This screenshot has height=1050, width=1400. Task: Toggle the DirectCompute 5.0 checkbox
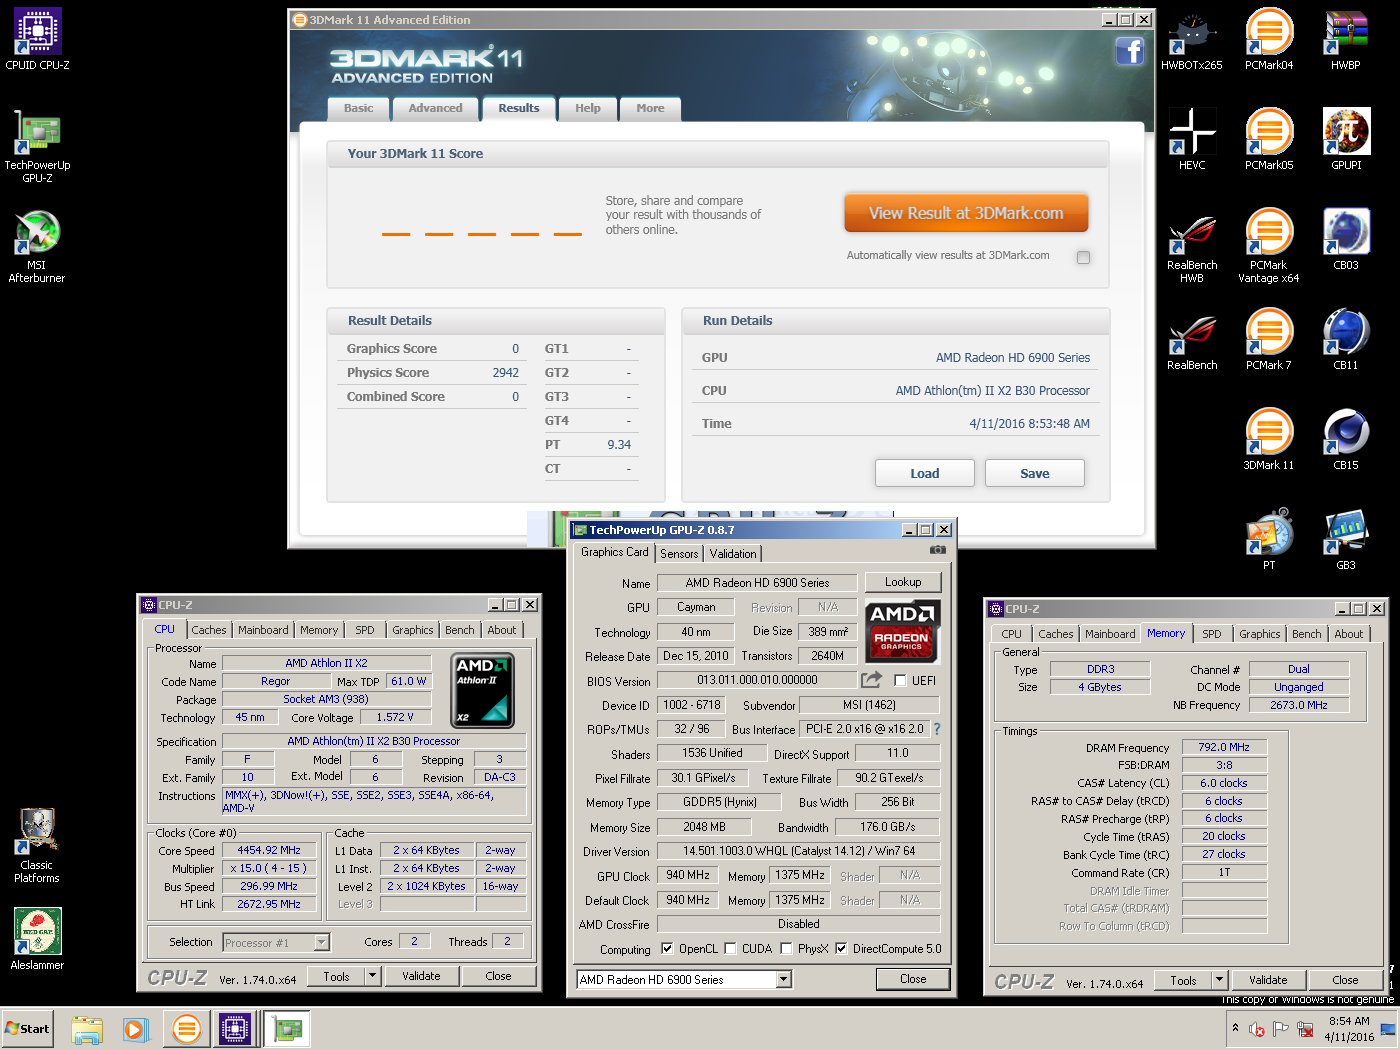(841, 949)
